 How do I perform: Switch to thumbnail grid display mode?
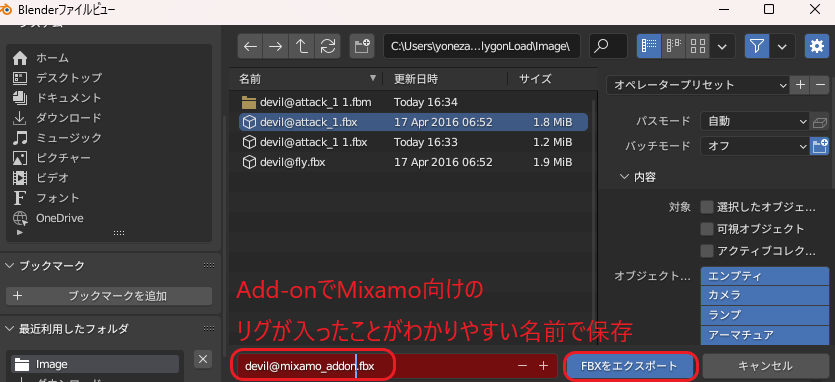click(698, 46)
